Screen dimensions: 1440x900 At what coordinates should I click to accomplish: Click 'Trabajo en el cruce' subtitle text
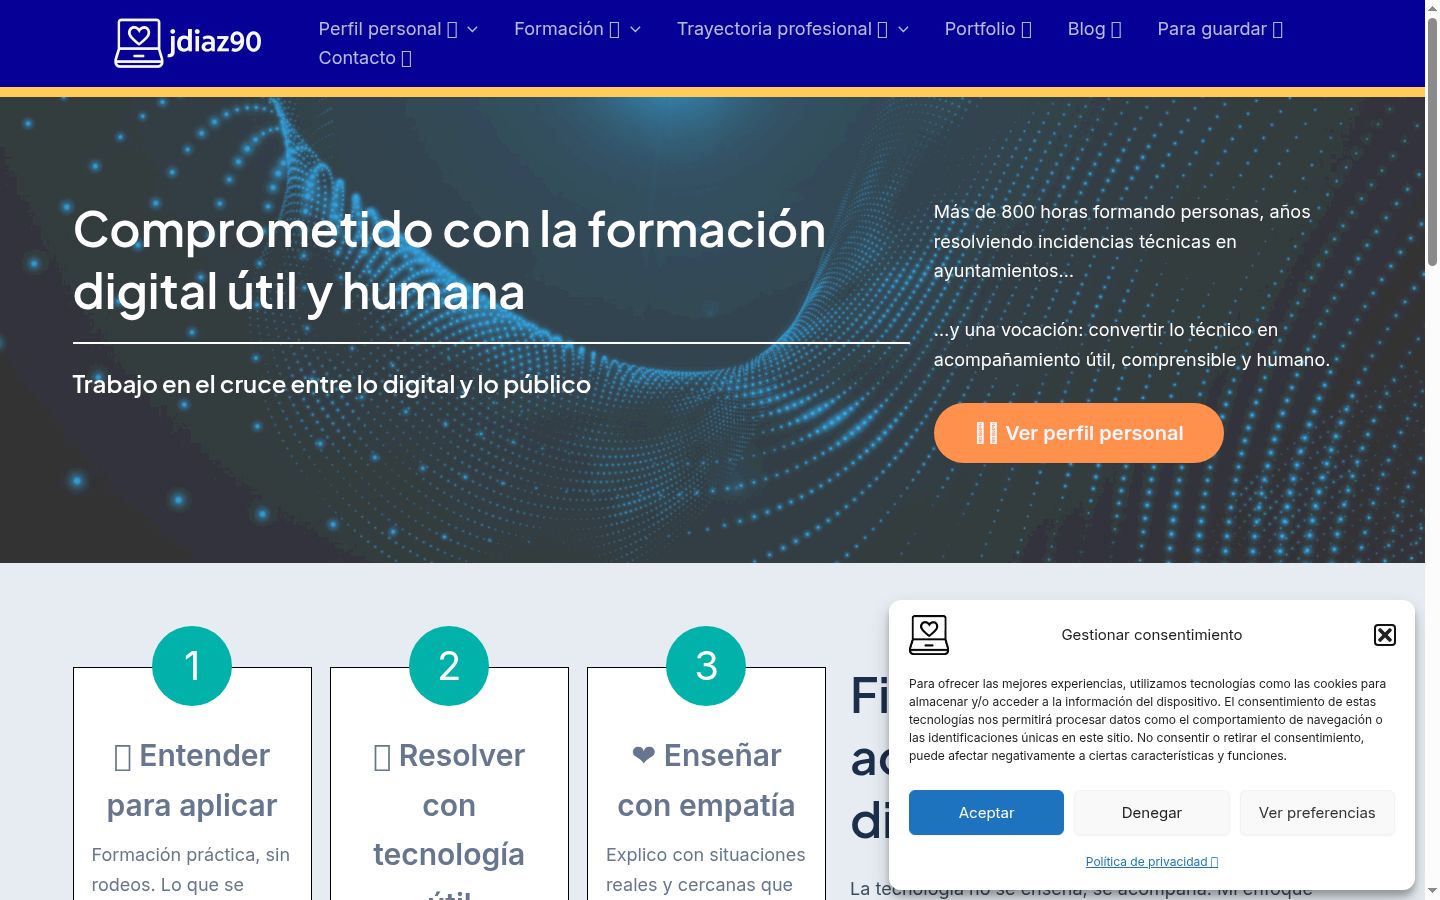pyautogui.click(x=332, y=384)
